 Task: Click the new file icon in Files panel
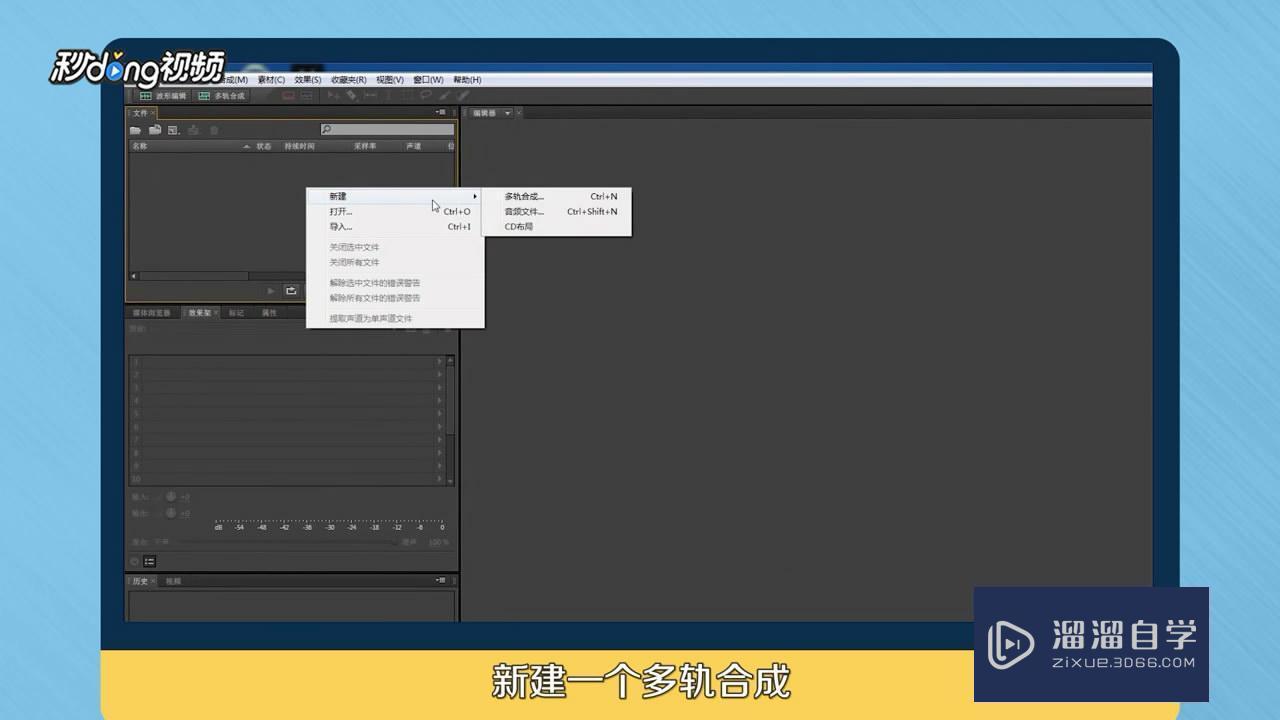(x=173, y=130)
